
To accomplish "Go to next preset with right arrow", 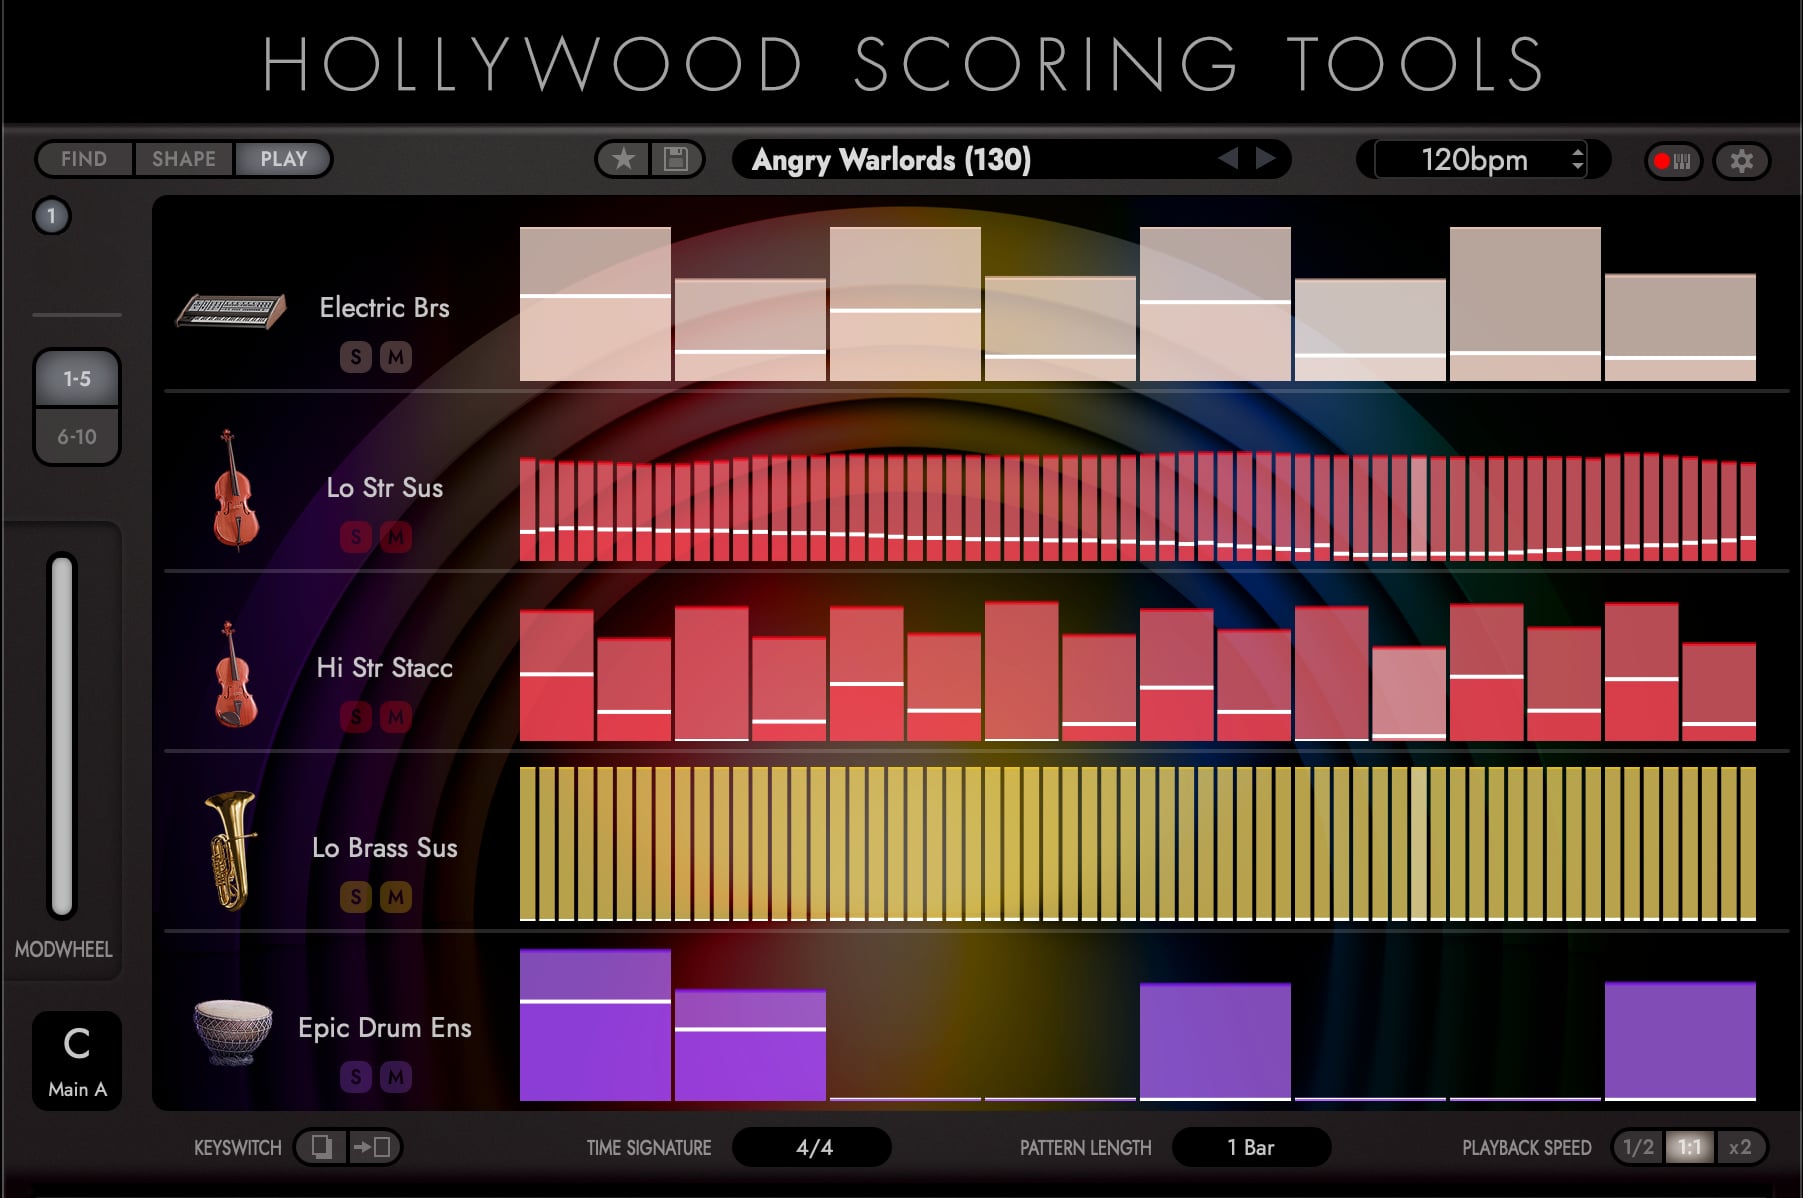I will point(1266,158).
